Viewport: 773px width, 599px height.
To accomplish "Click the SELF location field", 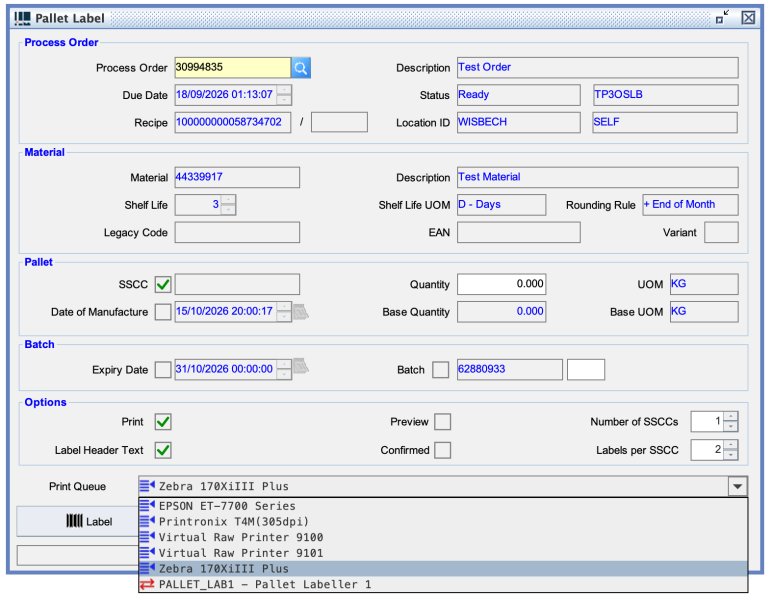I will pyautogui.click(x=665, y=122).
